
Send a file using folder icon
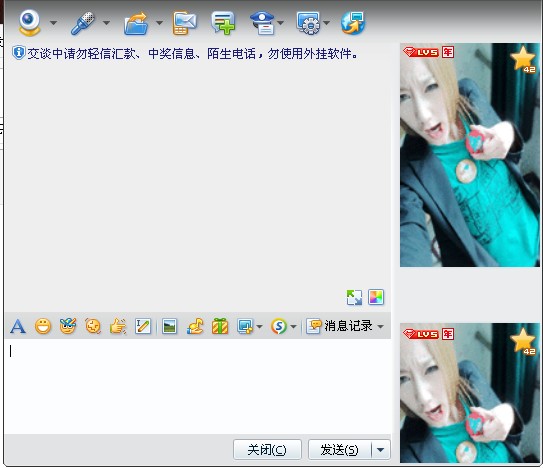click(136, 23)
